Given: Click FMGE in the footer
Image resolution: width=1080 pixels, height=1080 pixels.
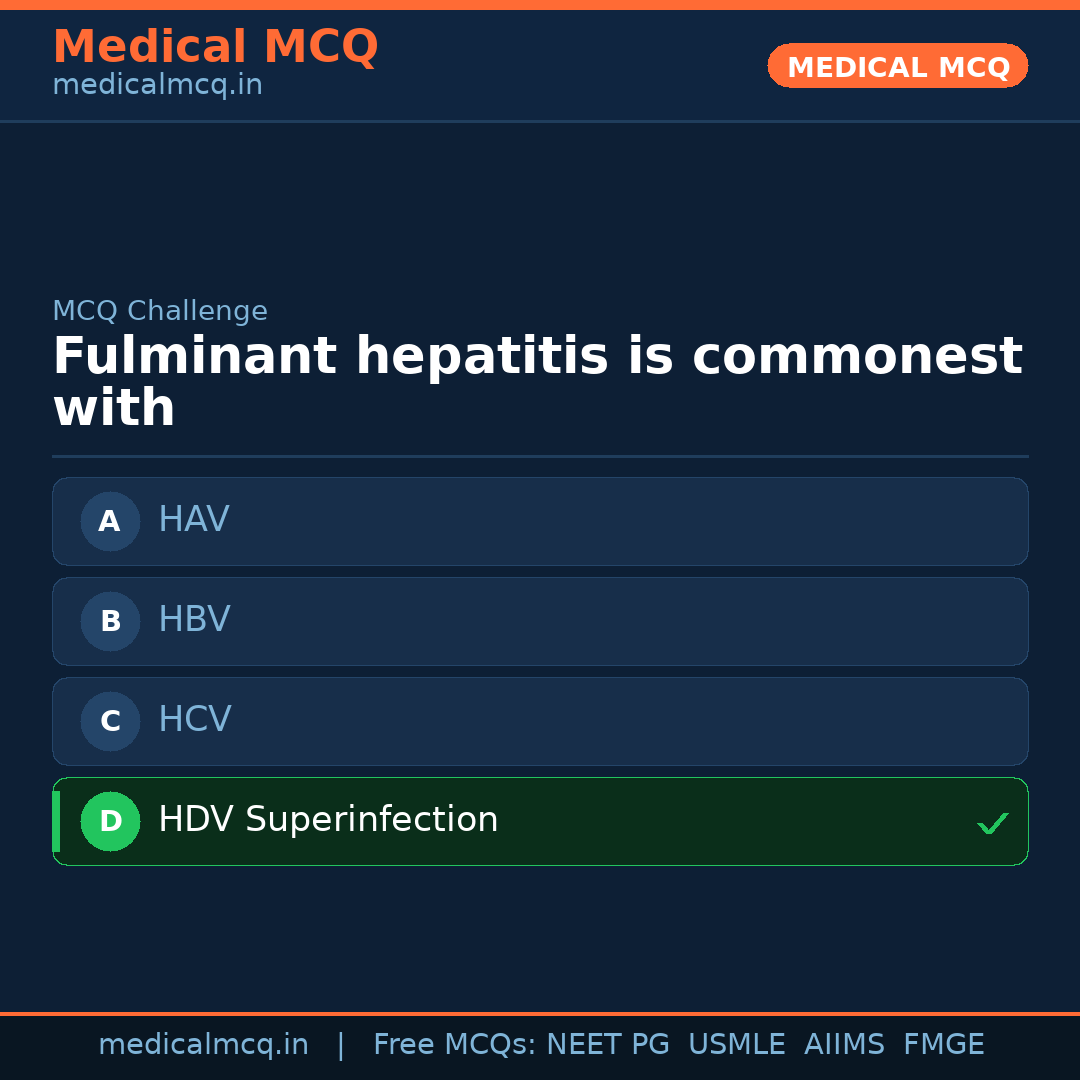Looking at the screenshot, I should (943, 1045).
